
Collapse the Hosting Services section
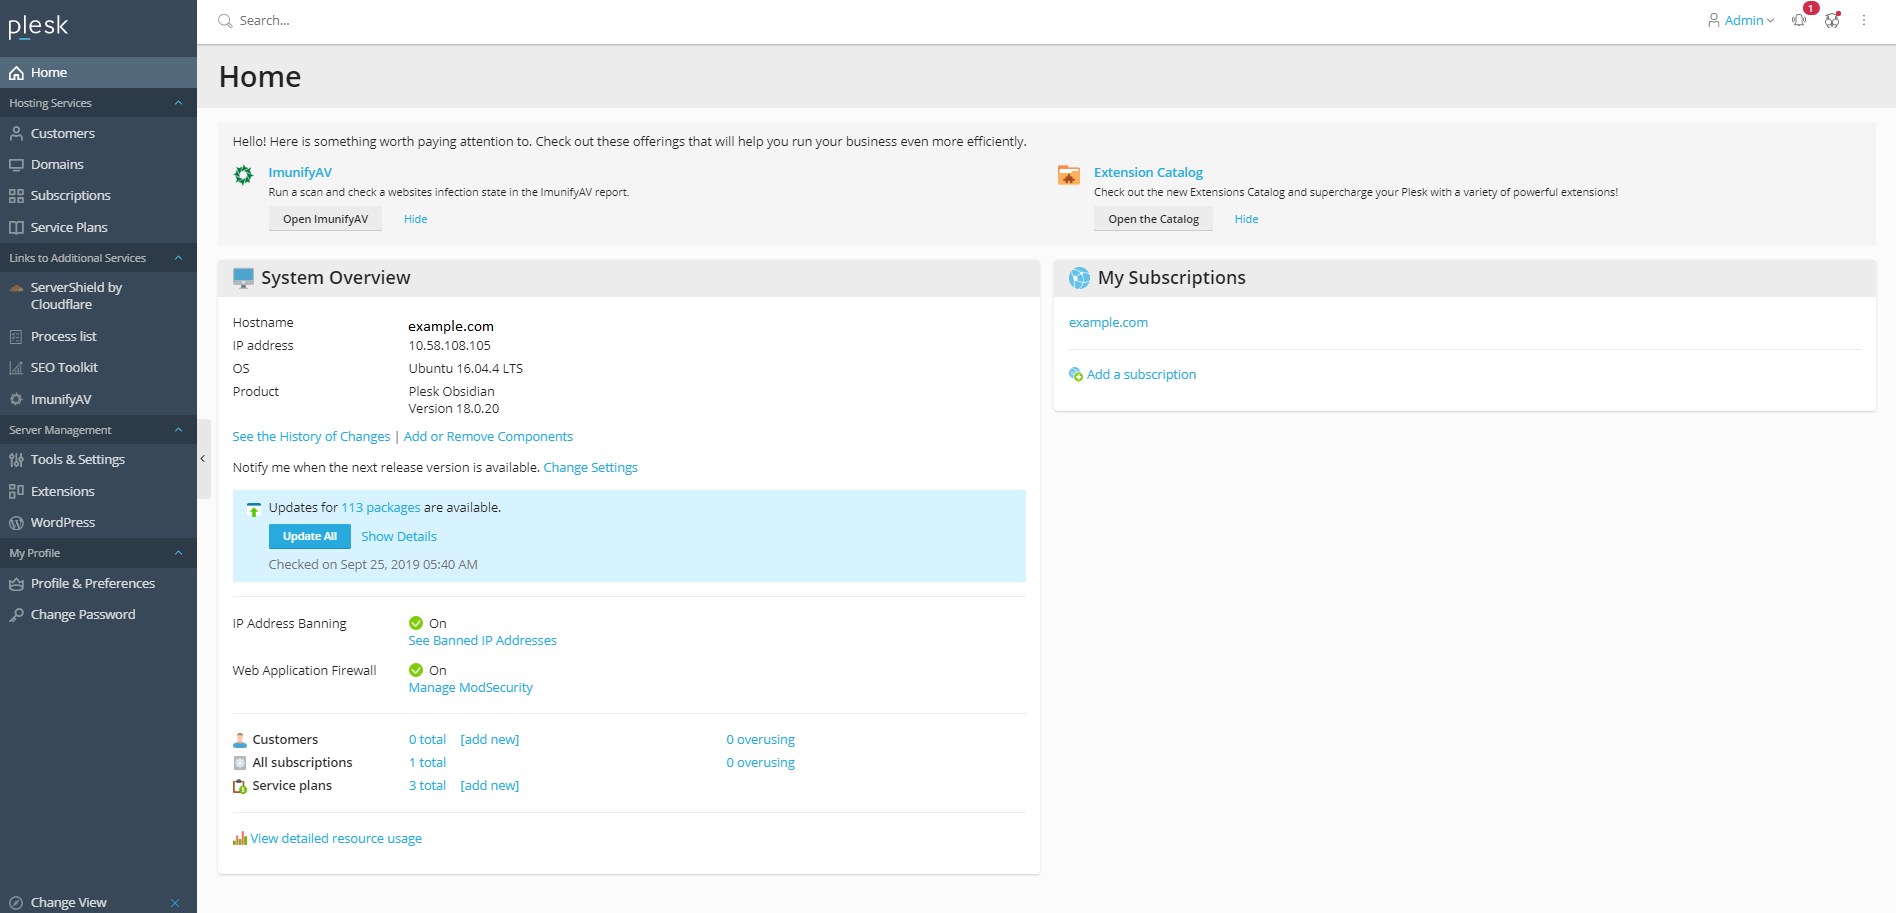[x=178, y=103]
